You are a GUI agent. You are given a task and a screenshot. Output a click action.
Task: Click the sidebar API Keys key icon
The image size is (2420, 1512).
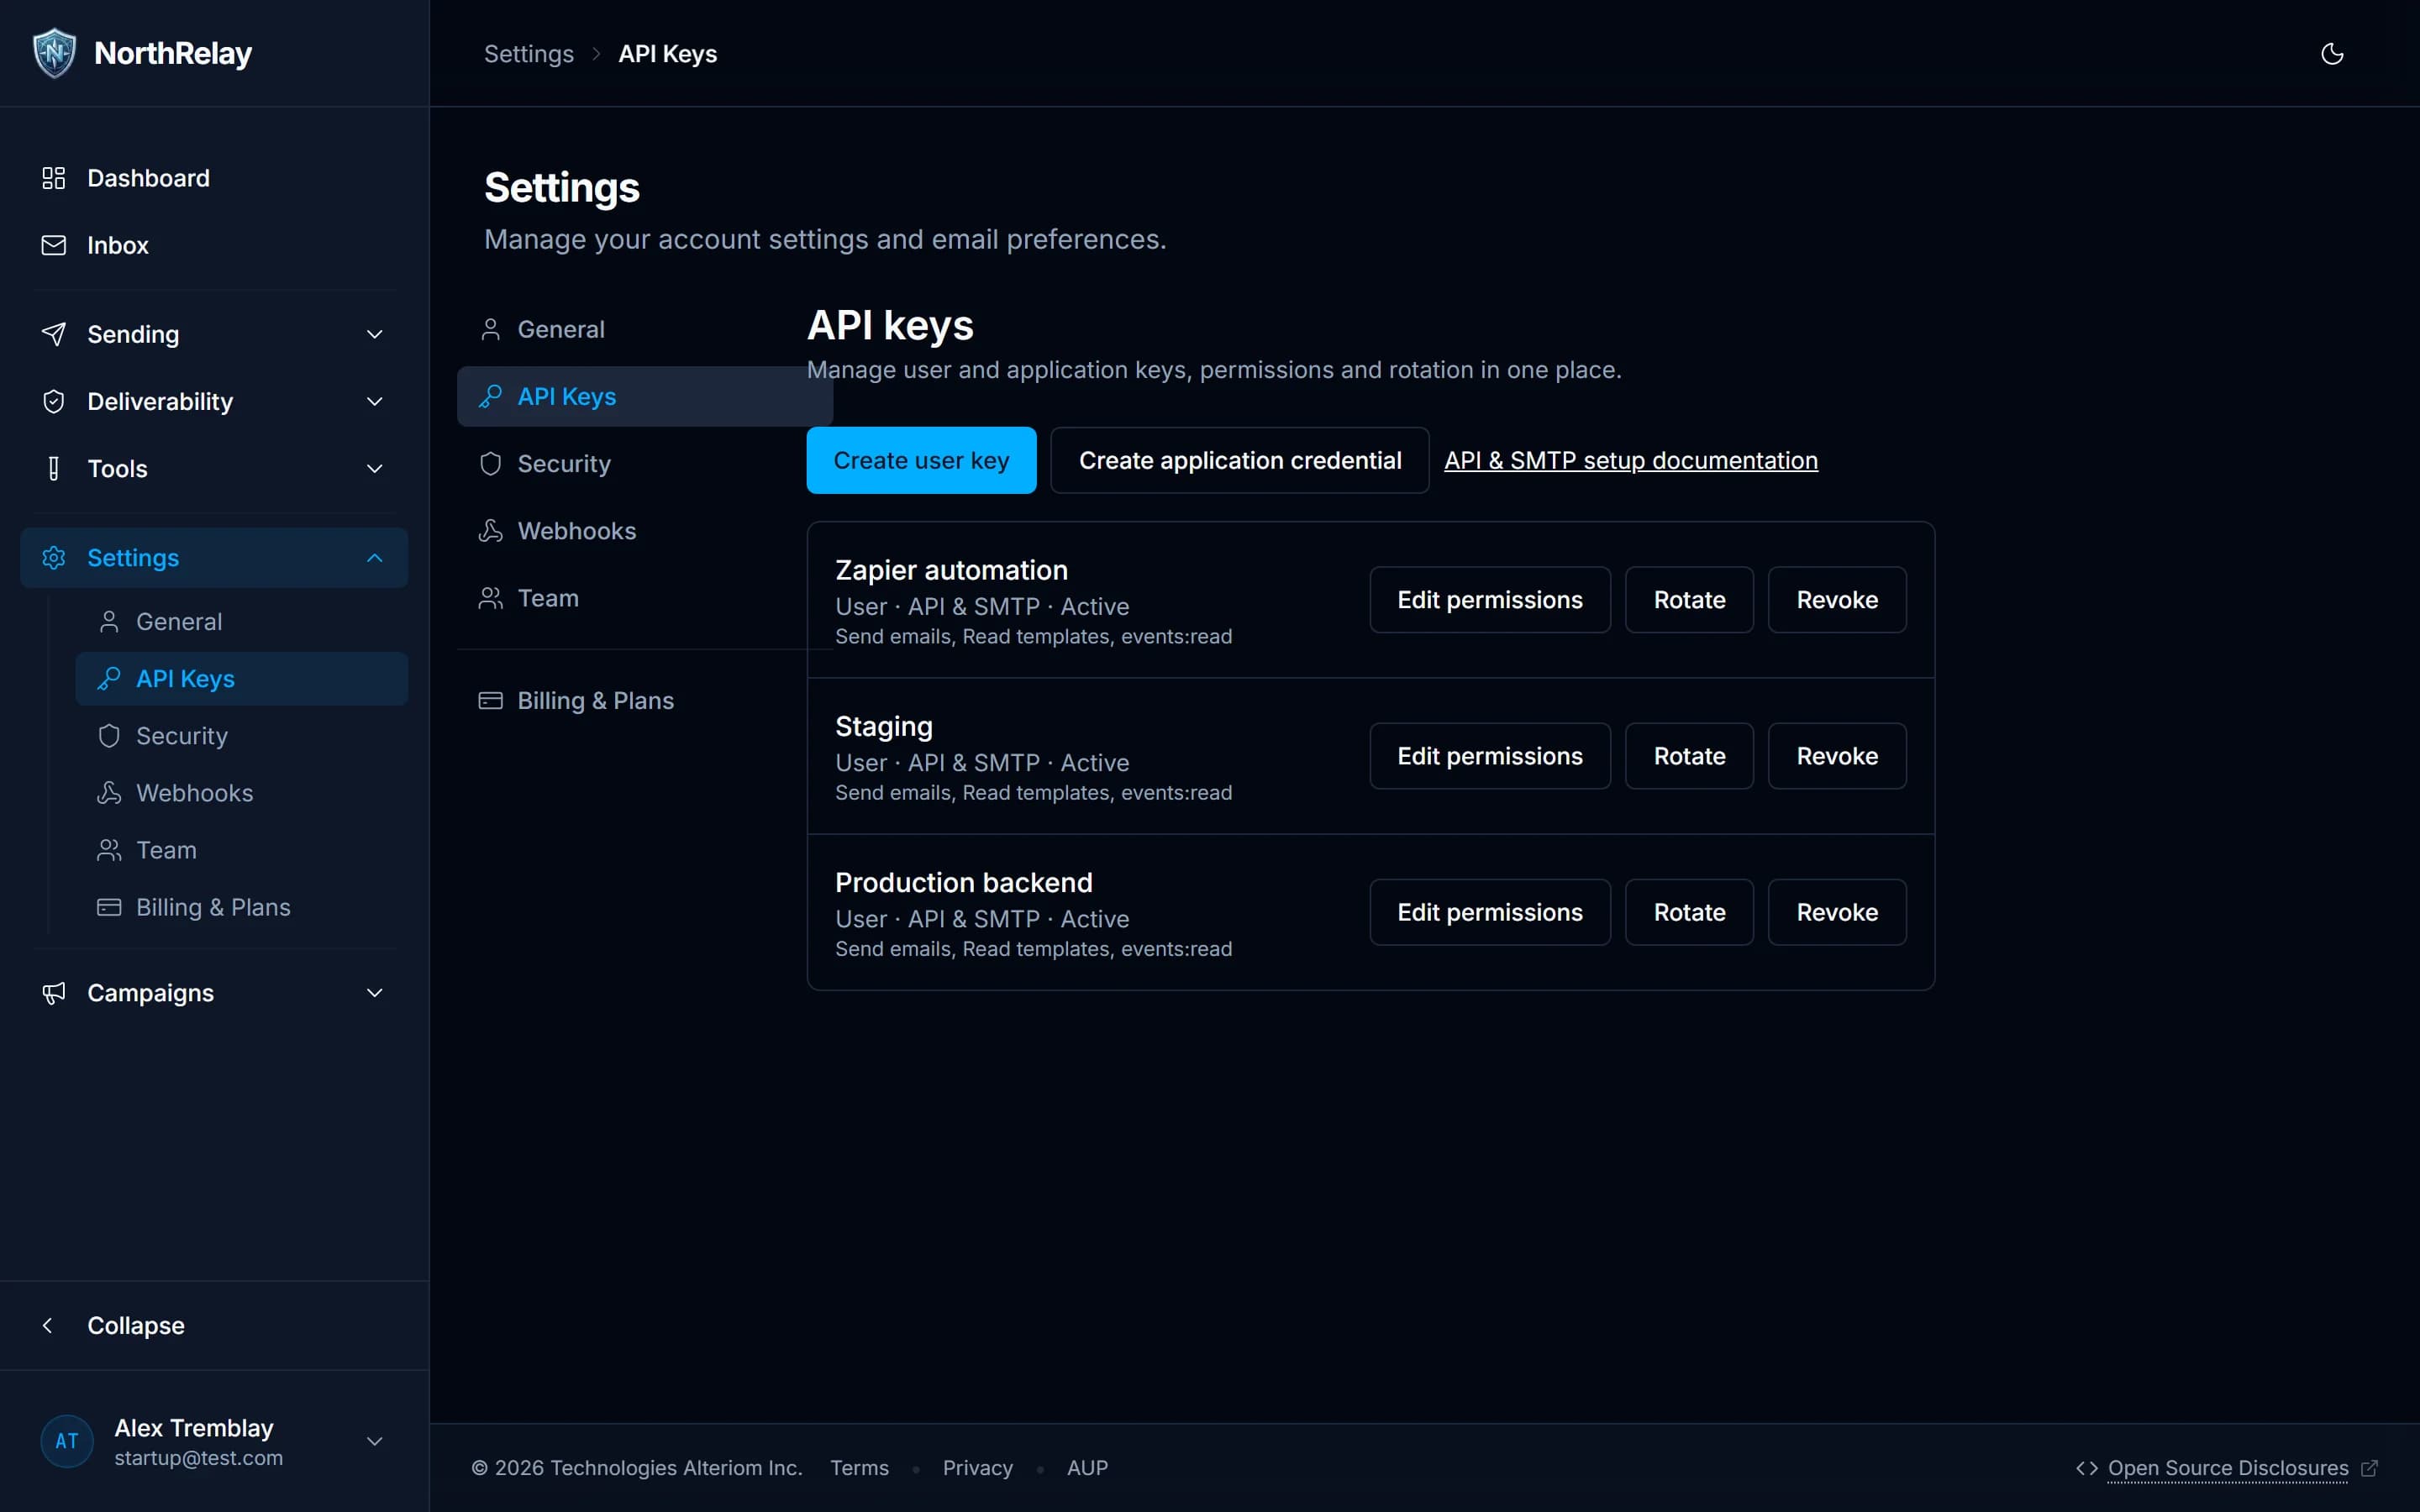(109, 679)
